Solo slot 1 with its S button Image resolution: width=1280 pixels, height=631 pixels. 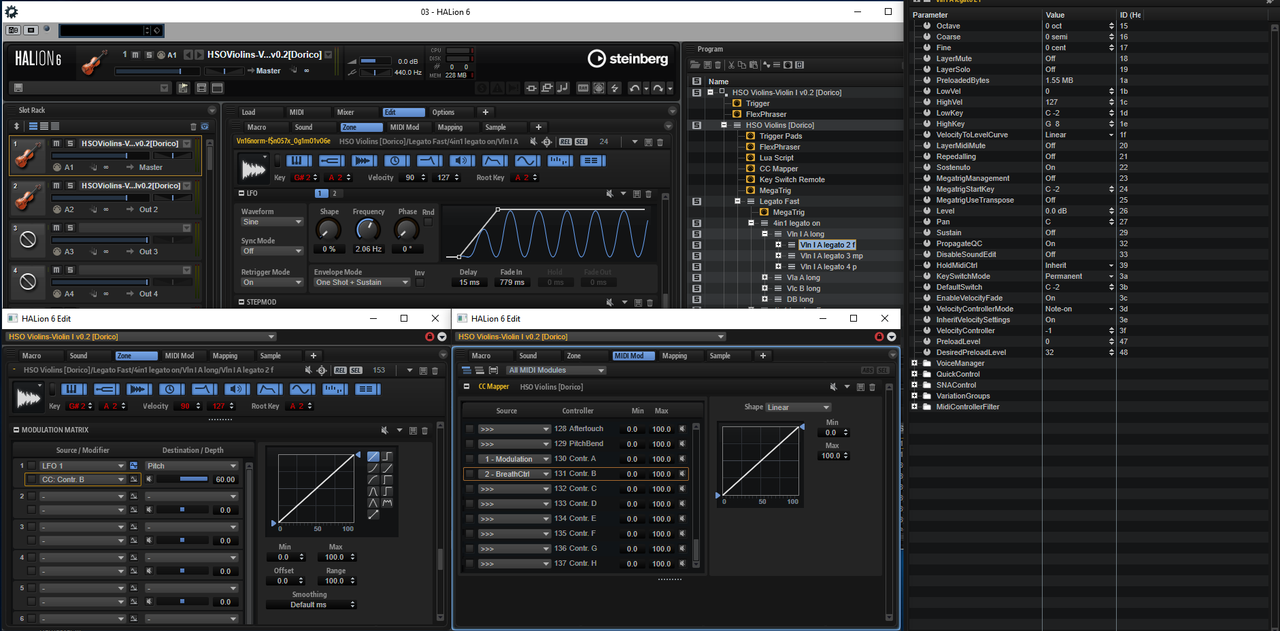click(70, 144)
